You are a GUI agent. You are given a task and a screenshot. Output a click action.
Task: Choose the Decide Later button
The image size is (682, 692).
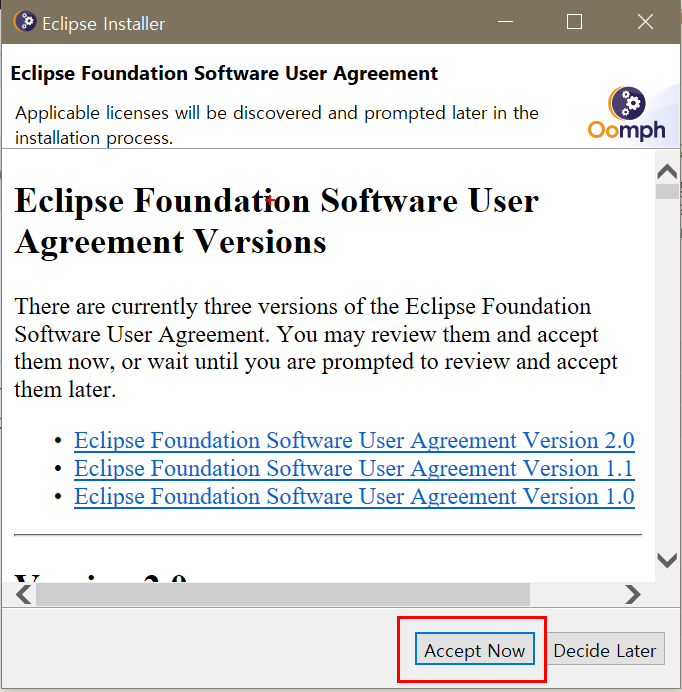[x=604, y=649]
